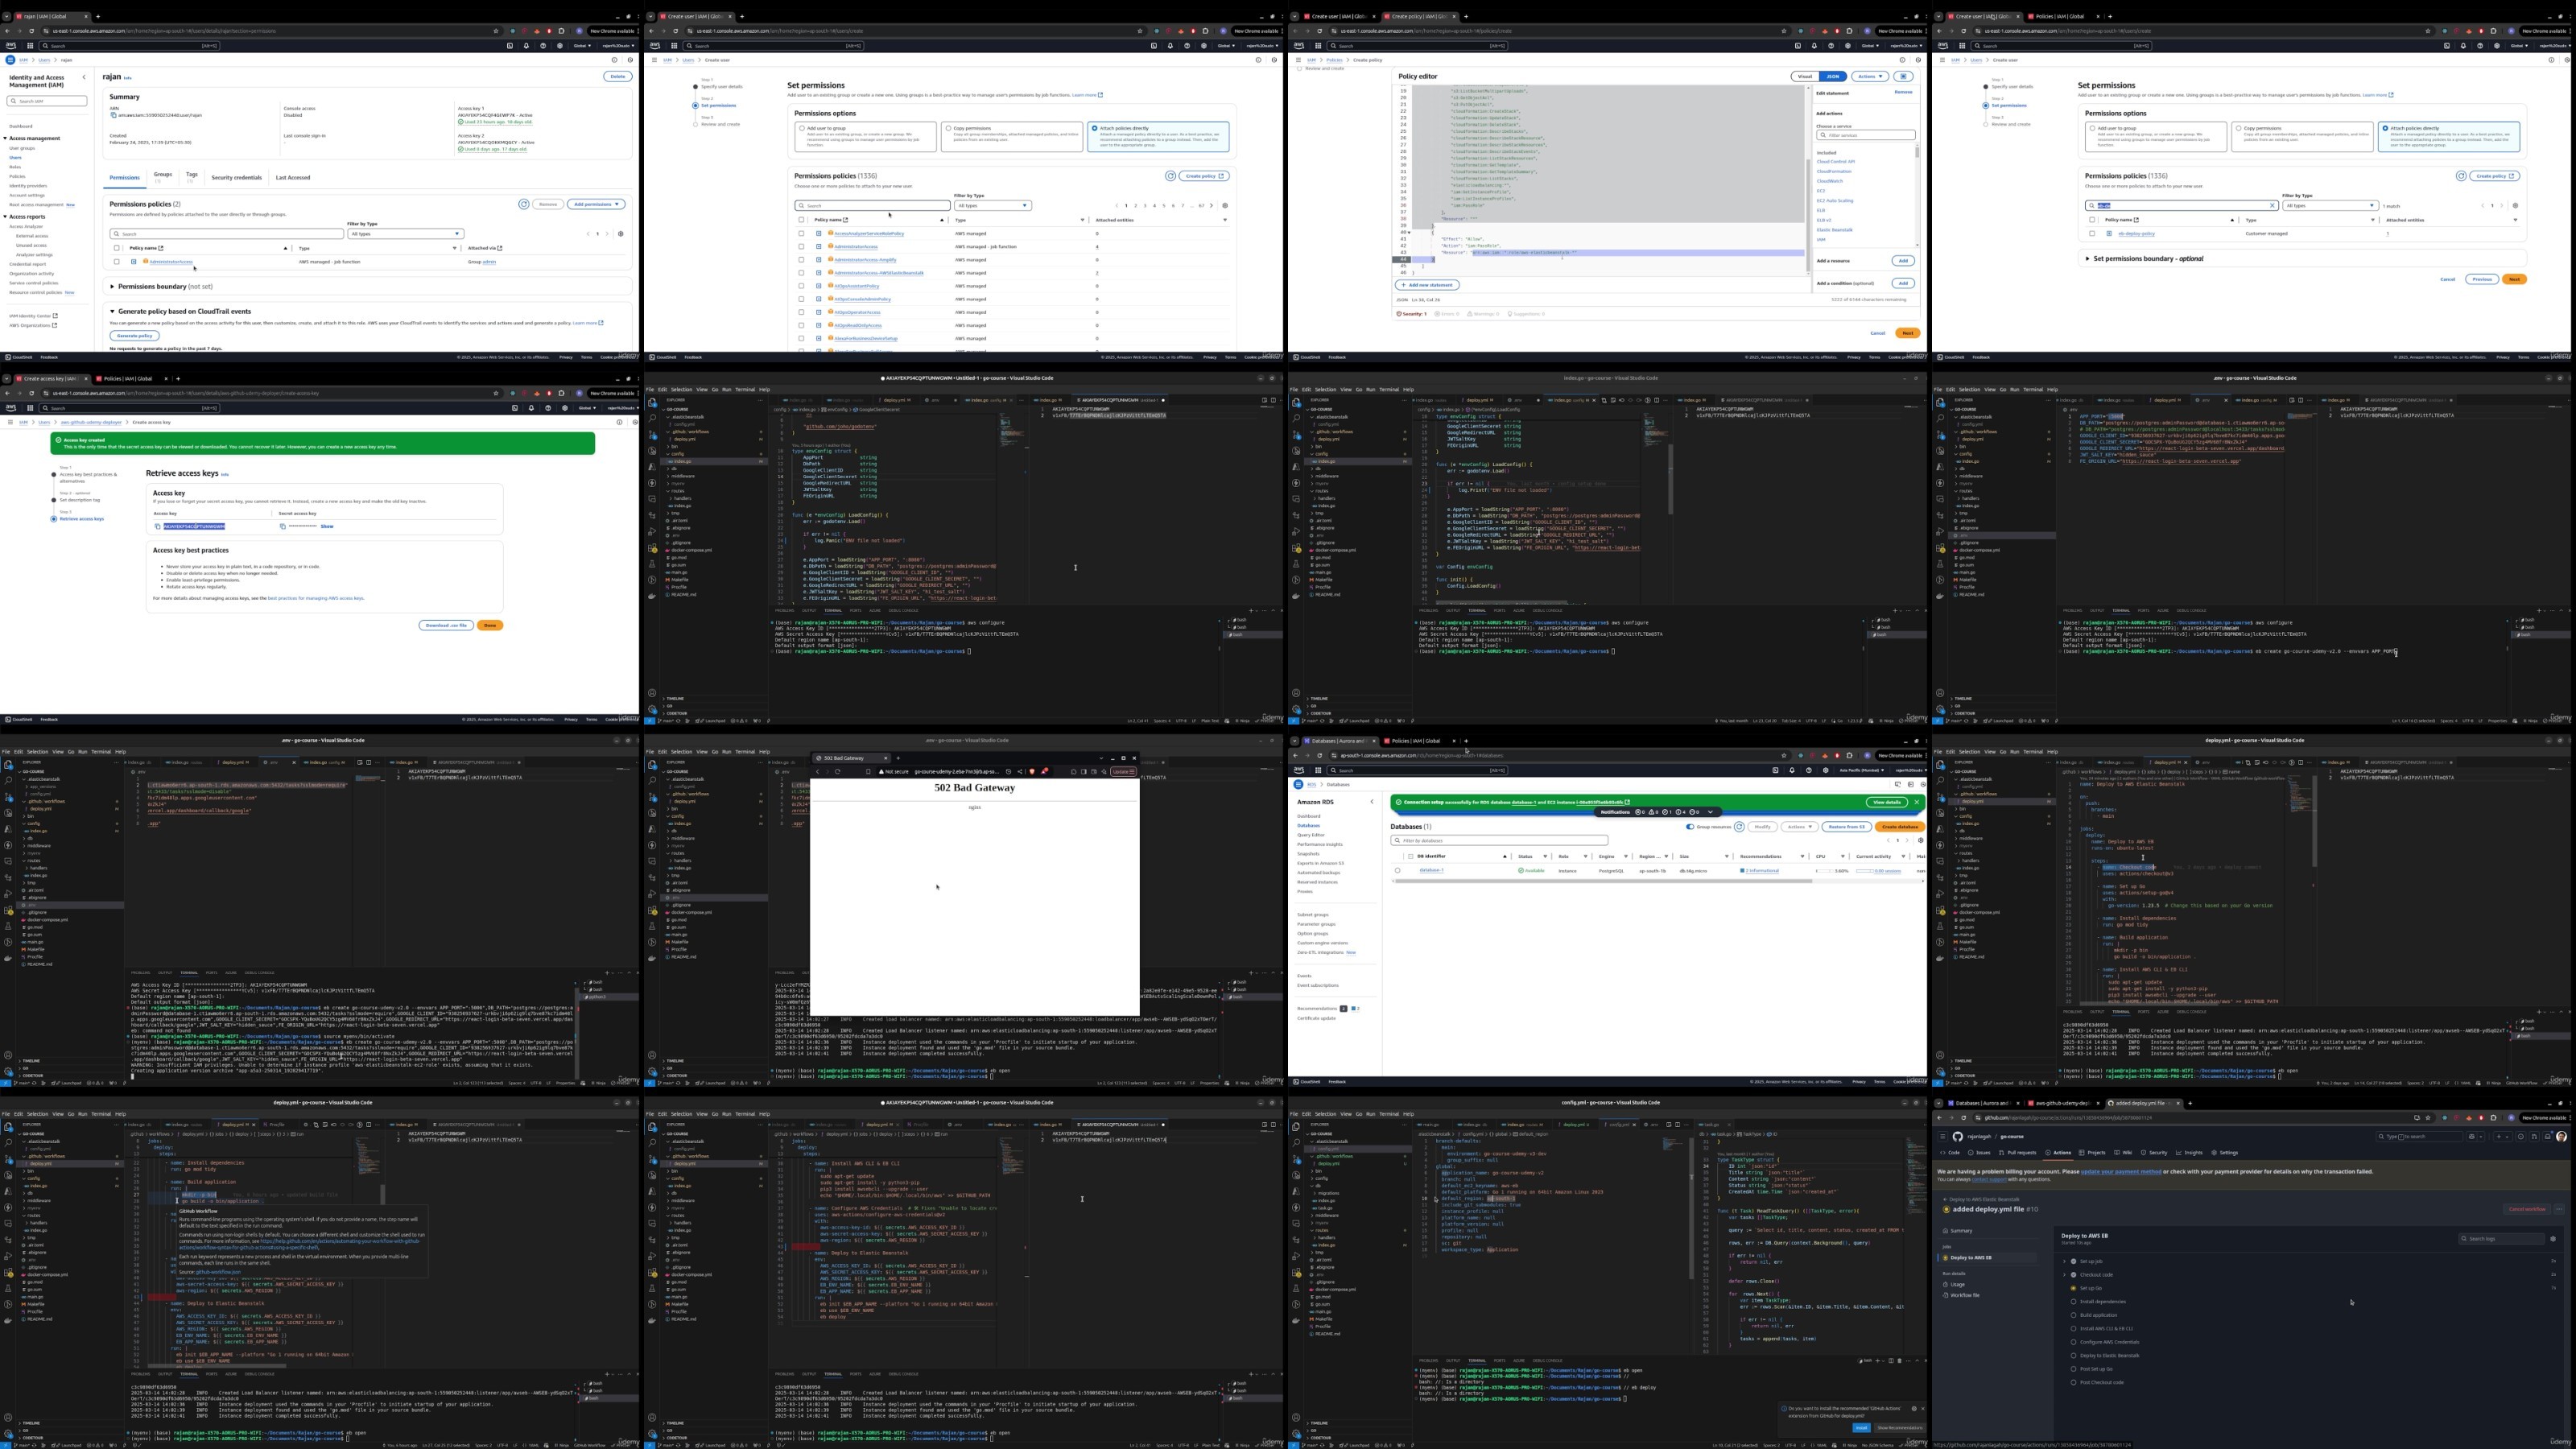2576x1449 pixels.
Task: Copy the rajan user ARN
Action: (113, 115)
